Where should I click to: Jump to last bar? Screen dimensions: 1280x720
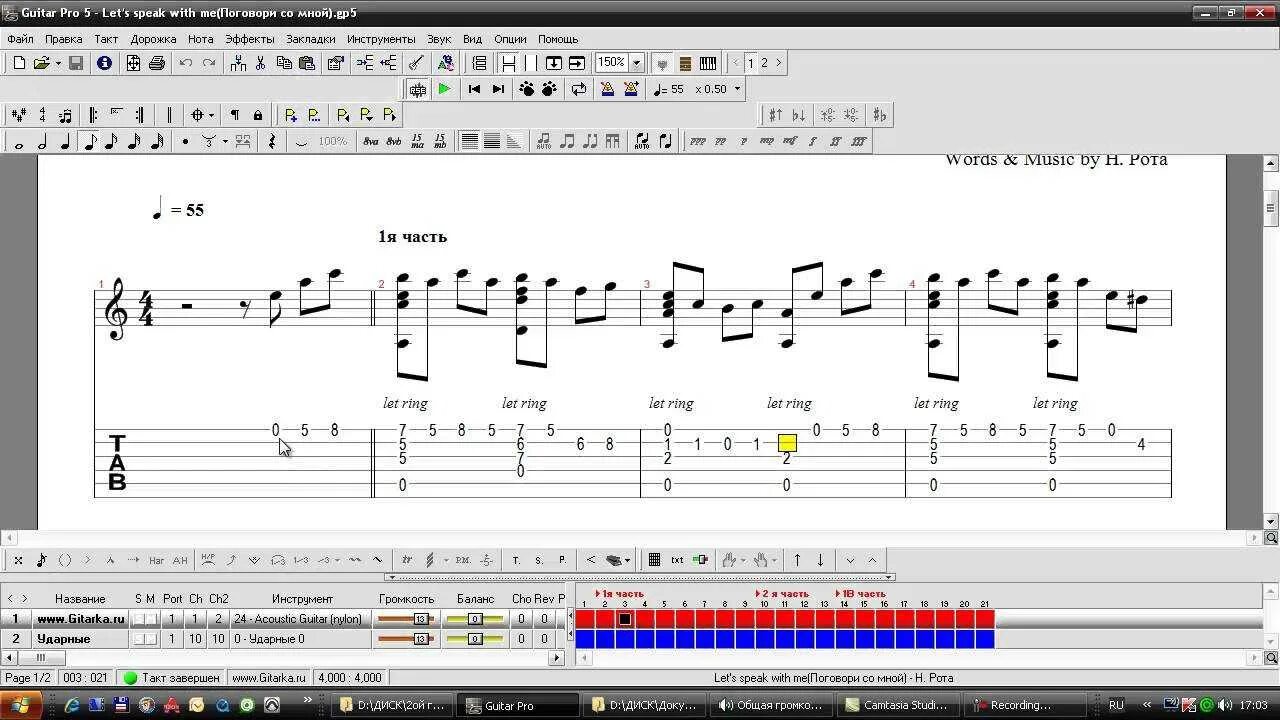pyautogui.click(x=498, y=89)
